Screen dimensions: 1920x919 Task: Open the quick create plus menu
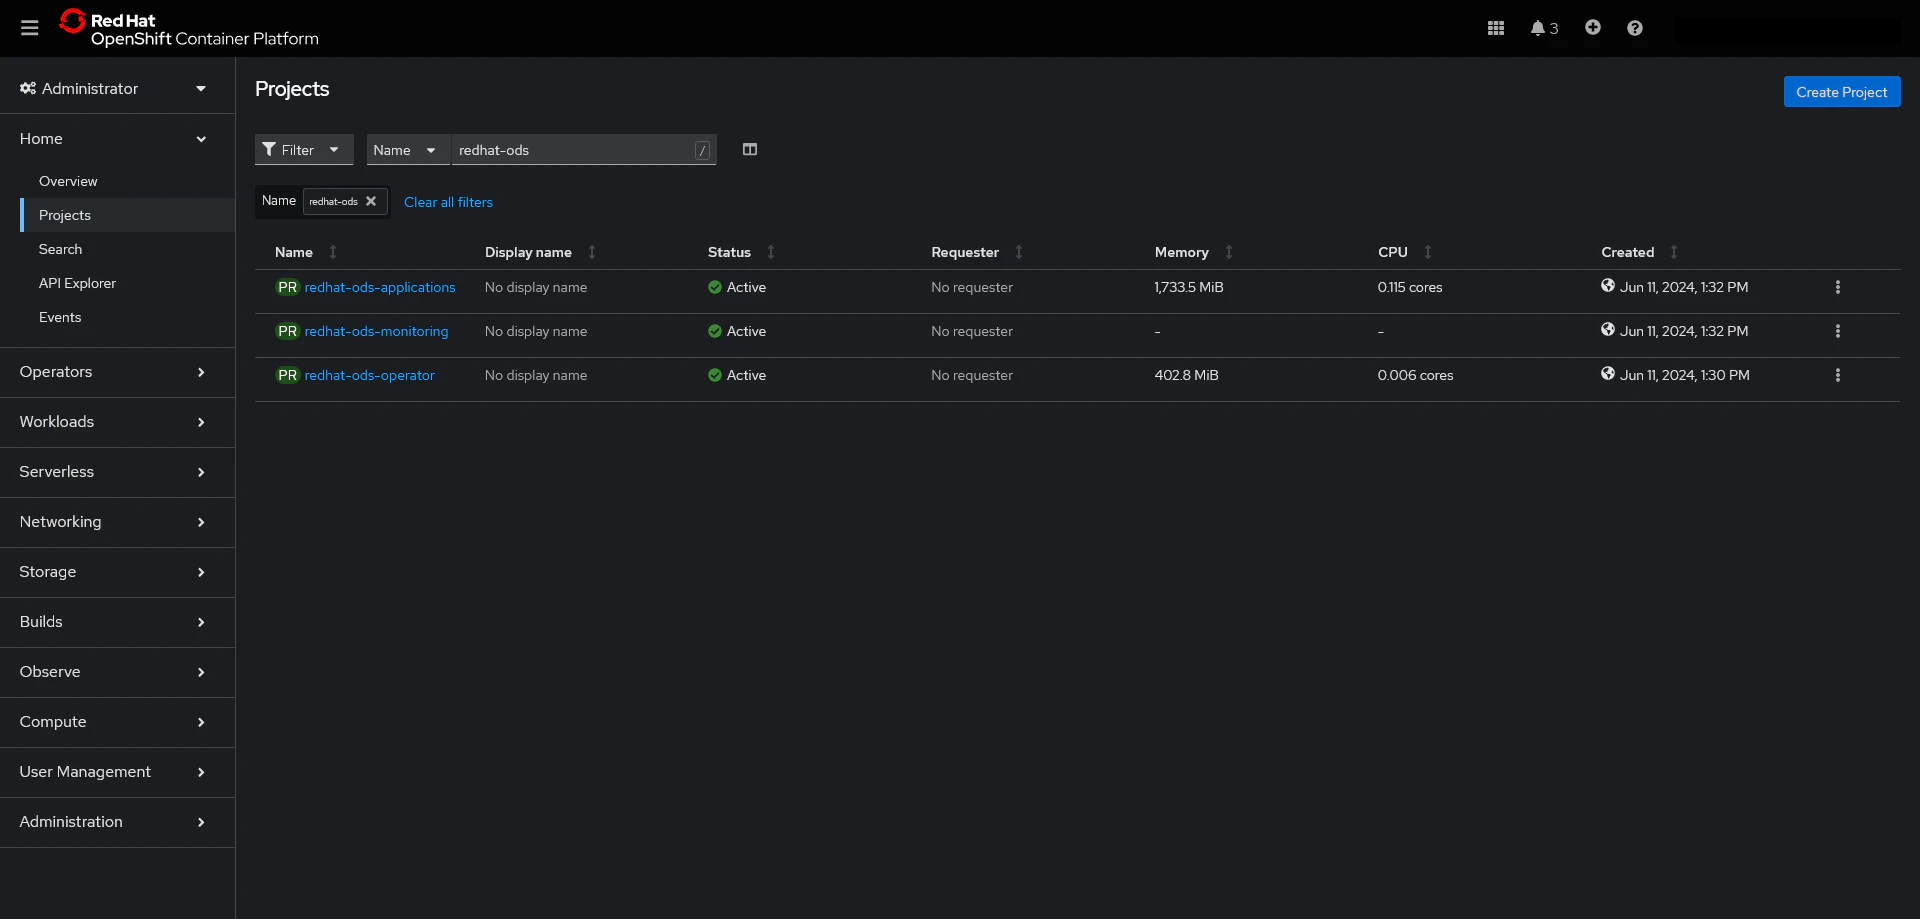[x=1593, y=27]
